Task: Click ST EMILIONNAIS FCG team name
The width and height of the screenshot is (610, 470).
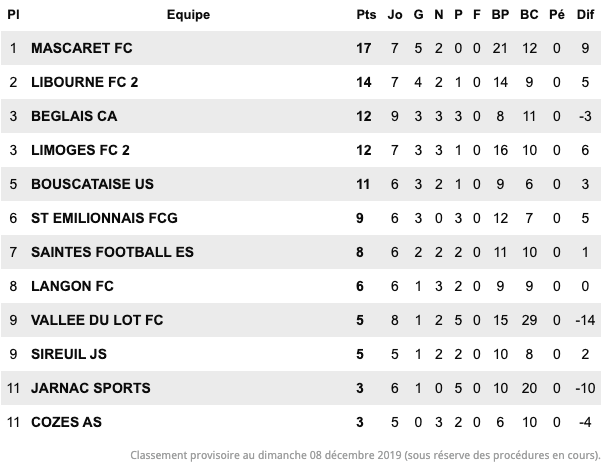Action: click(104, 218)
